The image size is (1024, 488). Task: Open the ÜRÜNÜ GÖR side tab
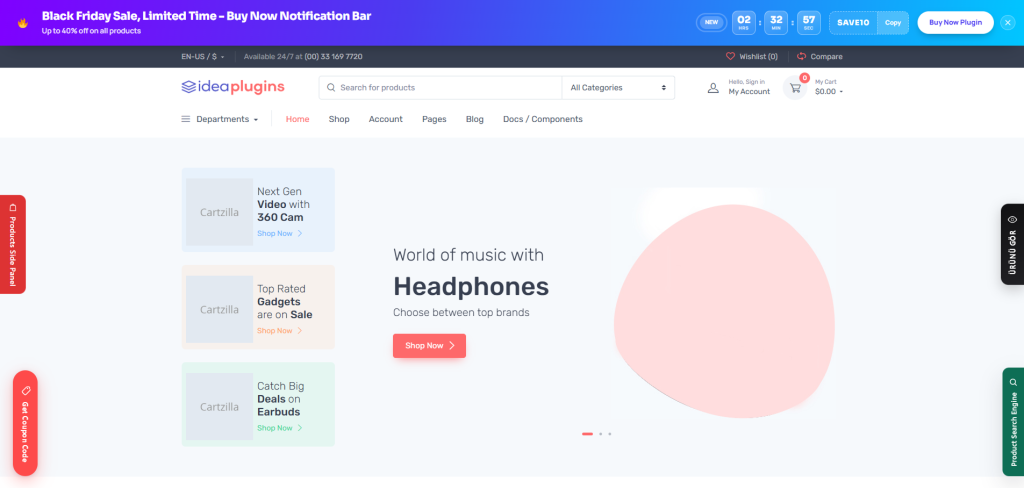point(1012,244)
